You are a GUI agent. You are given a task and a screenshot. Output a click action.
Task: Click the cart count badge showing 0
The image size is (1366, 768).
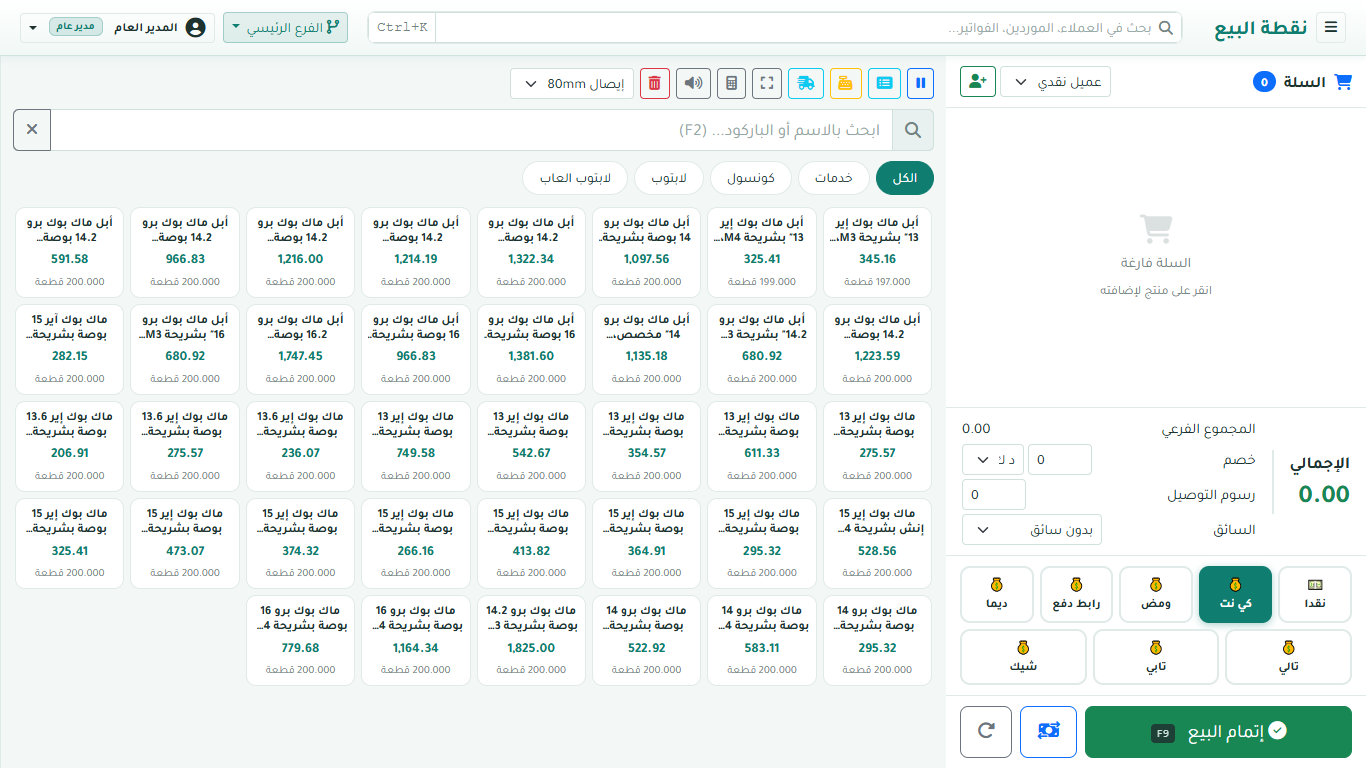[x=1264, y=82]
